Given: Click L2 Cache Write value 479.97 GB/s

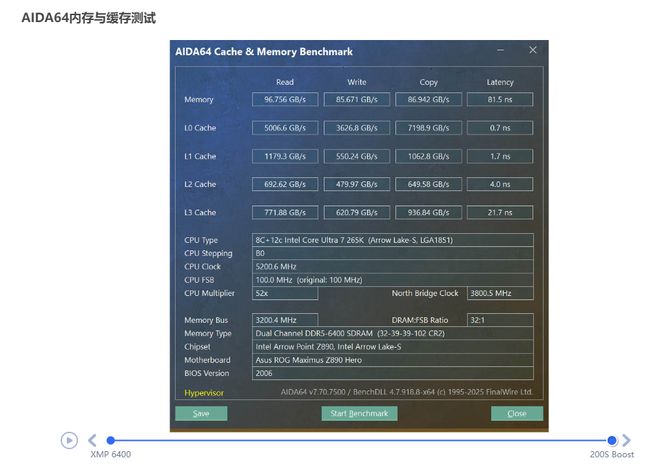Looking at the screenshot, I should 357,184.
